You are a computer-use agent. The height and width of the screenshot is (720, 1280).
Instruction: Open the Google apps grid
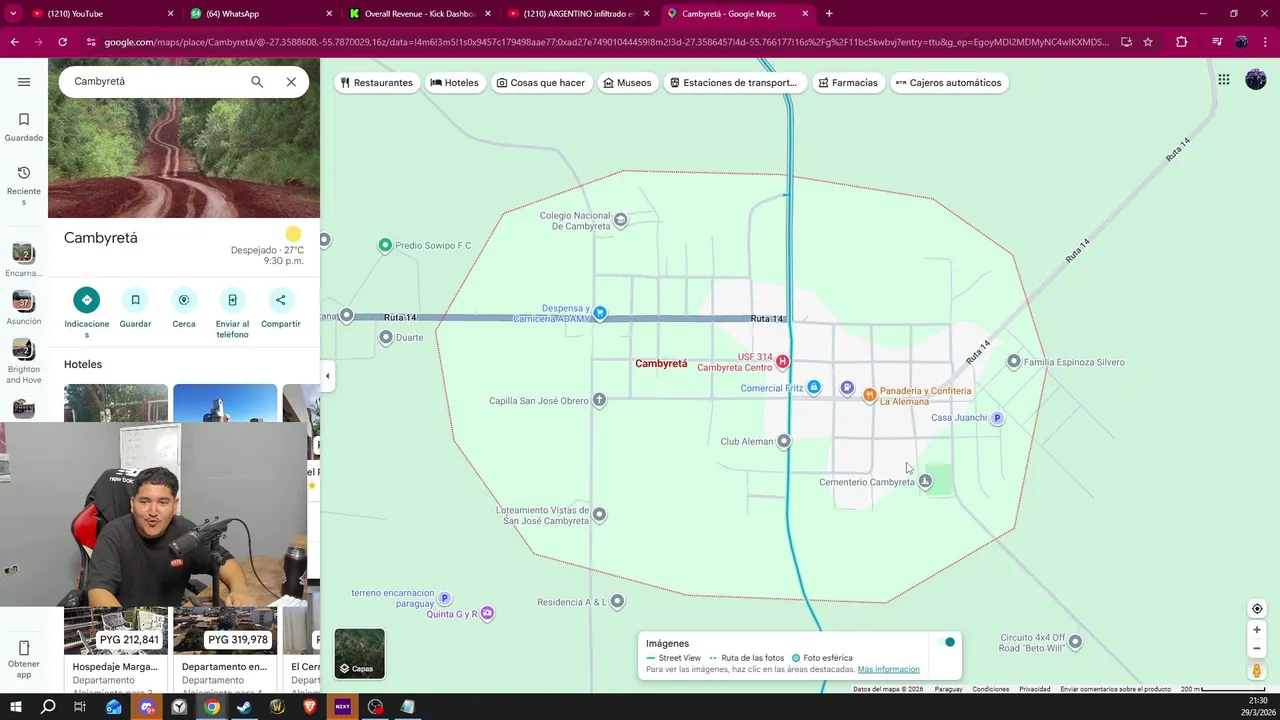click(x=1224, y=80)
